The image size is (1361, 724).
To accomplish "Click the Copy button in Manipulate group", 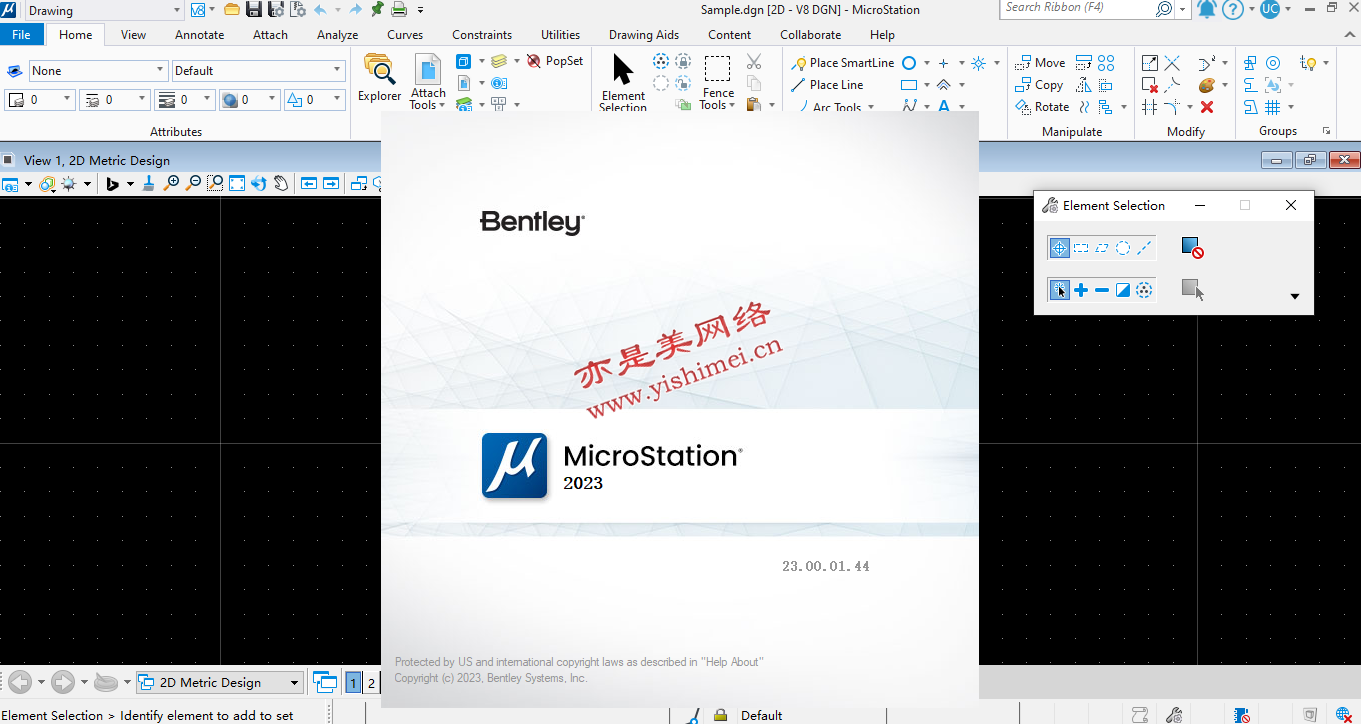I will [x=1039, y=85].
